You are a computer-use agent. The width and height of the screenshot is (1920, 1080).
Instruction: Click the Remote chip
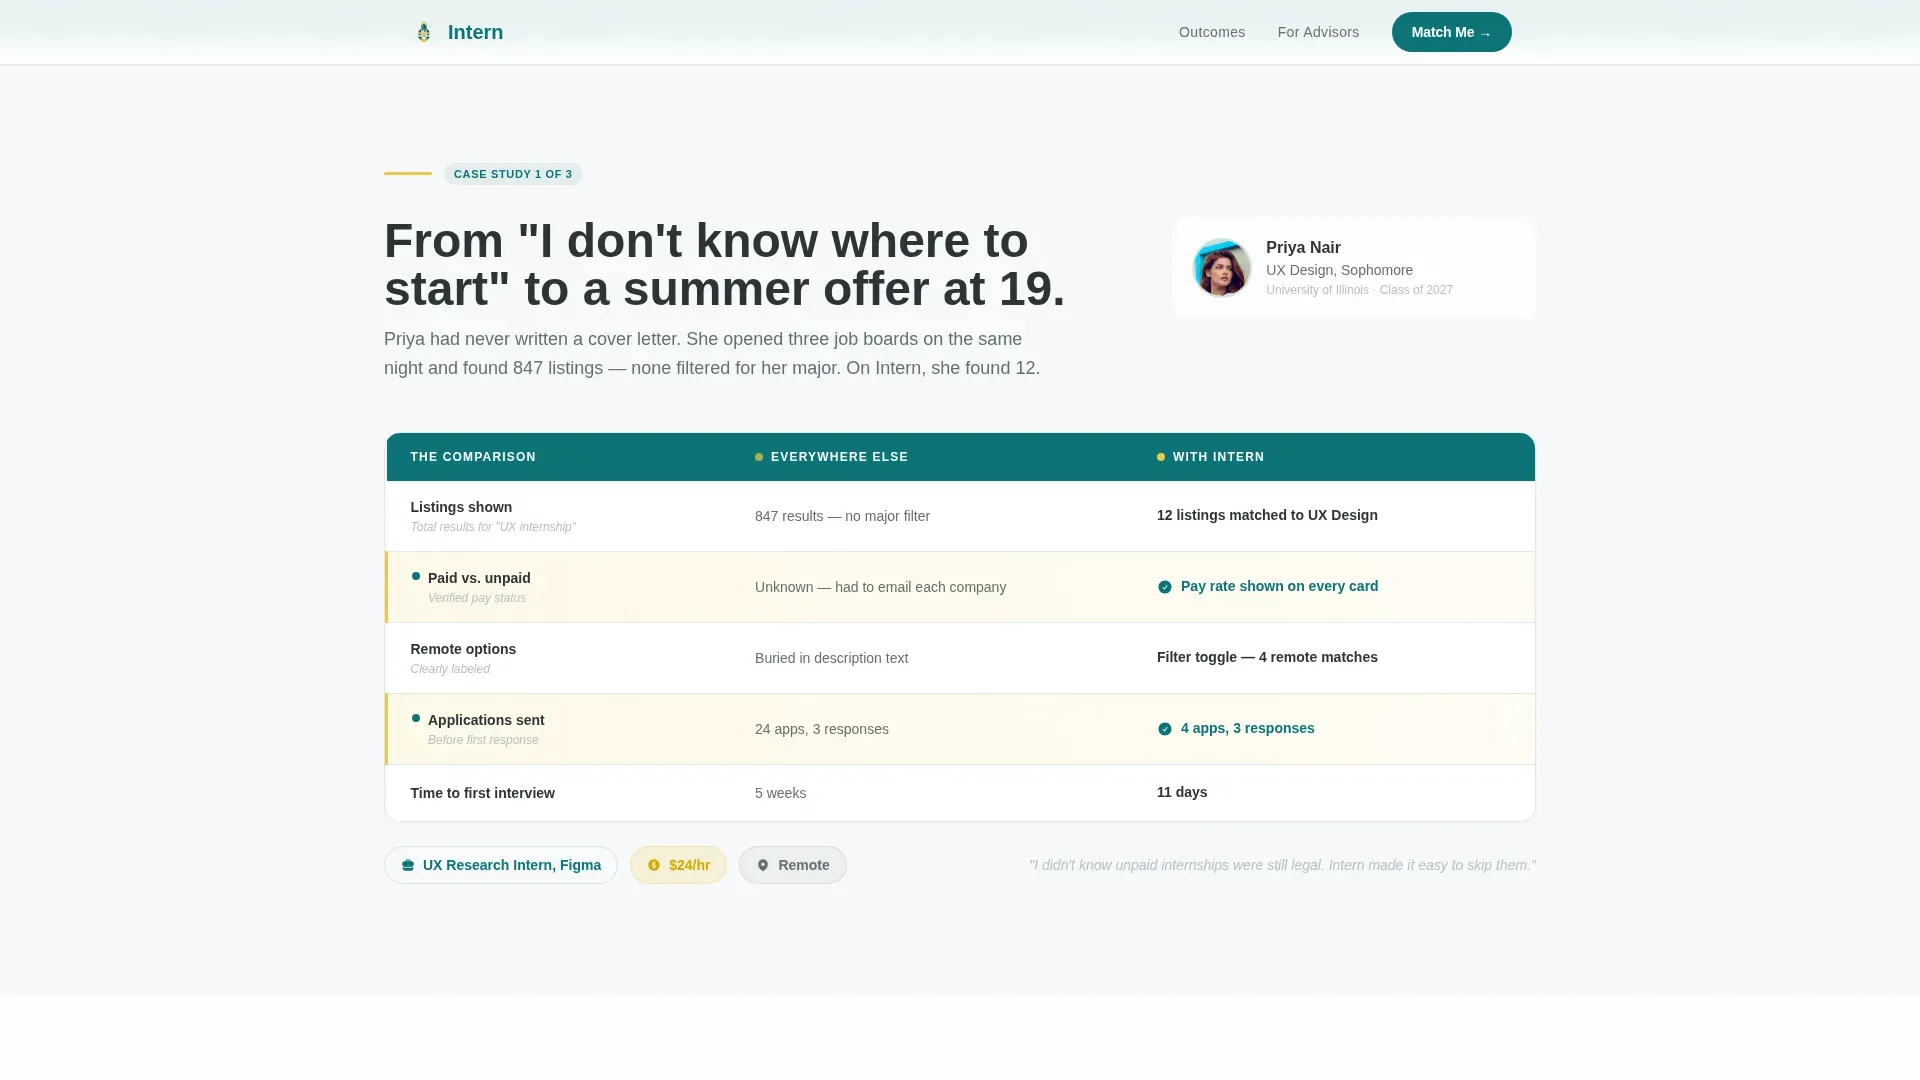[792, 865]
